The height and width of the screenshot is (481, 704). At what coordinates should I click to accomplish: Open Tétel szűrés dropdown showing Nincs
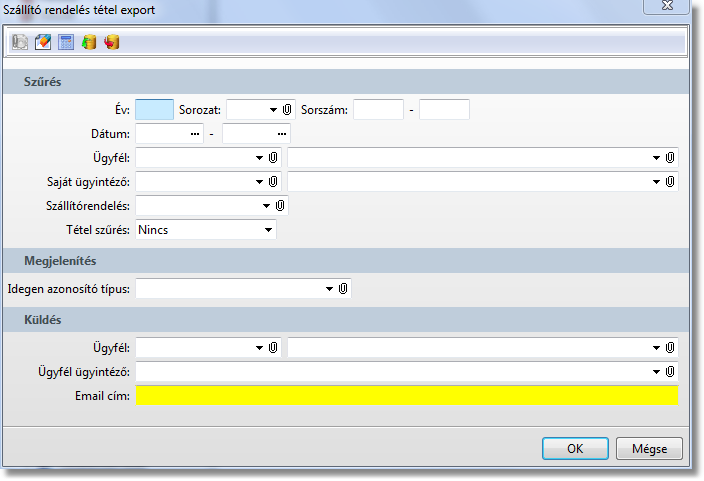268,230
